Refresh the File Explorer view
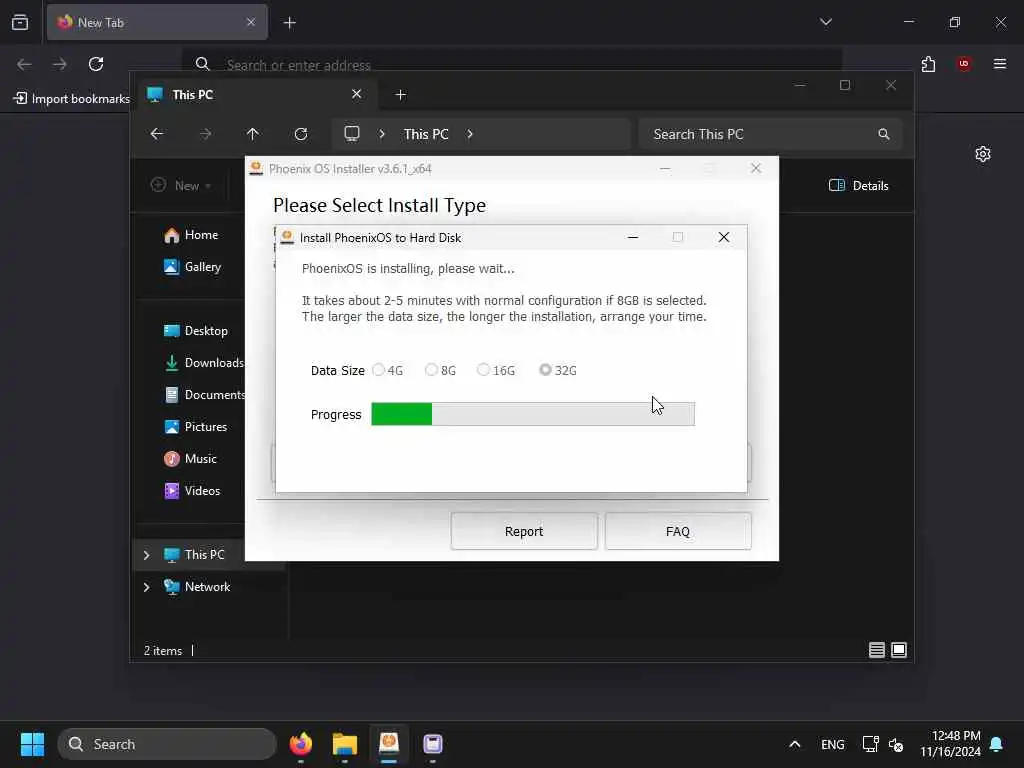 click(x=301, y=134)
